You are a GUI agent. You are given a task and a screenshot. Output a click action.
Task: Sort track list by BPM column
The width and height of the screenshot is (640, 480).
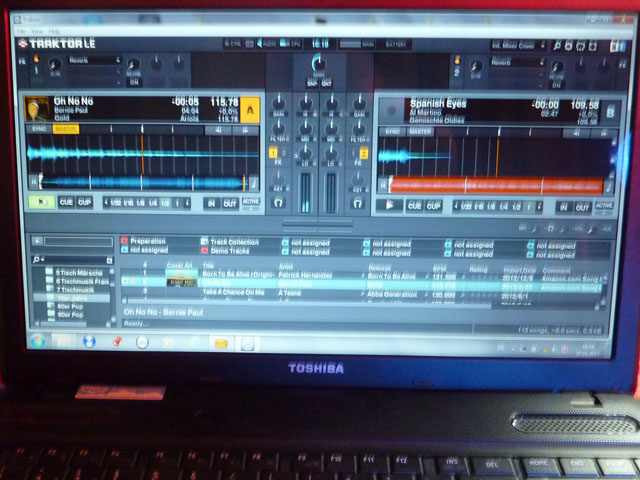pyautogui.click(x=439, y=269)
